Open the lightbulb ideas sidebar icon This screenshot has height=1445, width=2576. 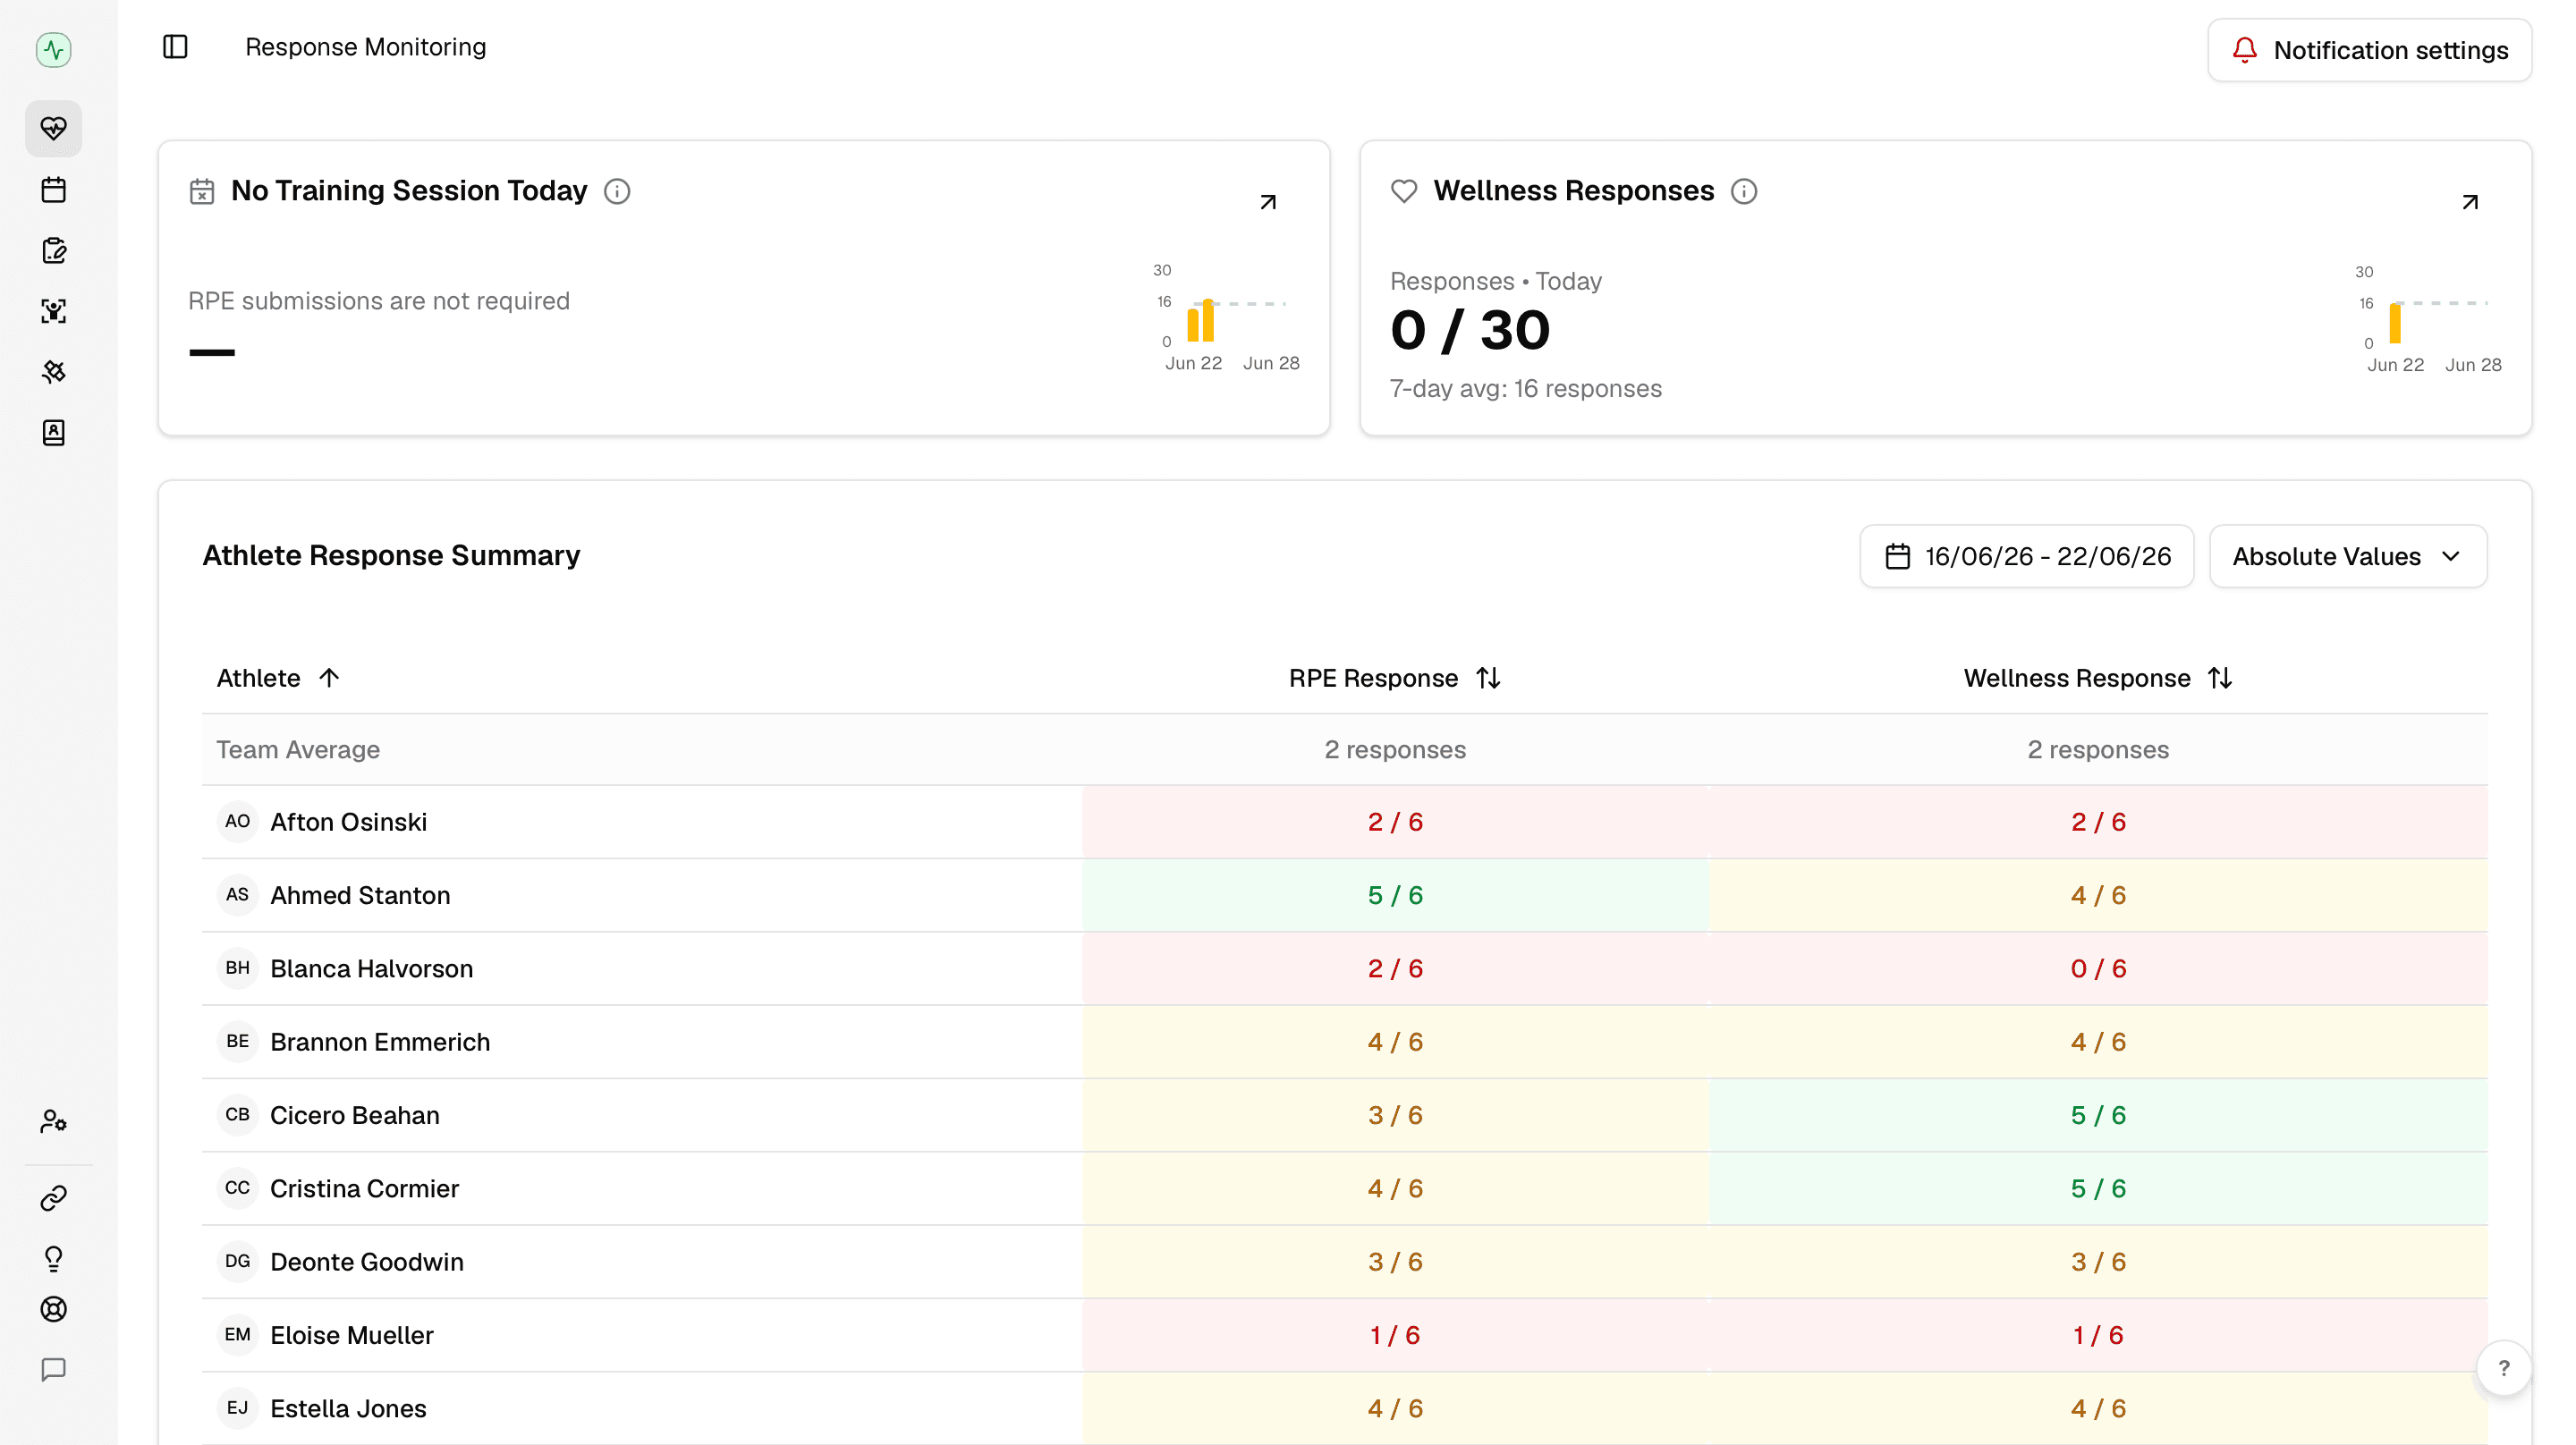53,1258
